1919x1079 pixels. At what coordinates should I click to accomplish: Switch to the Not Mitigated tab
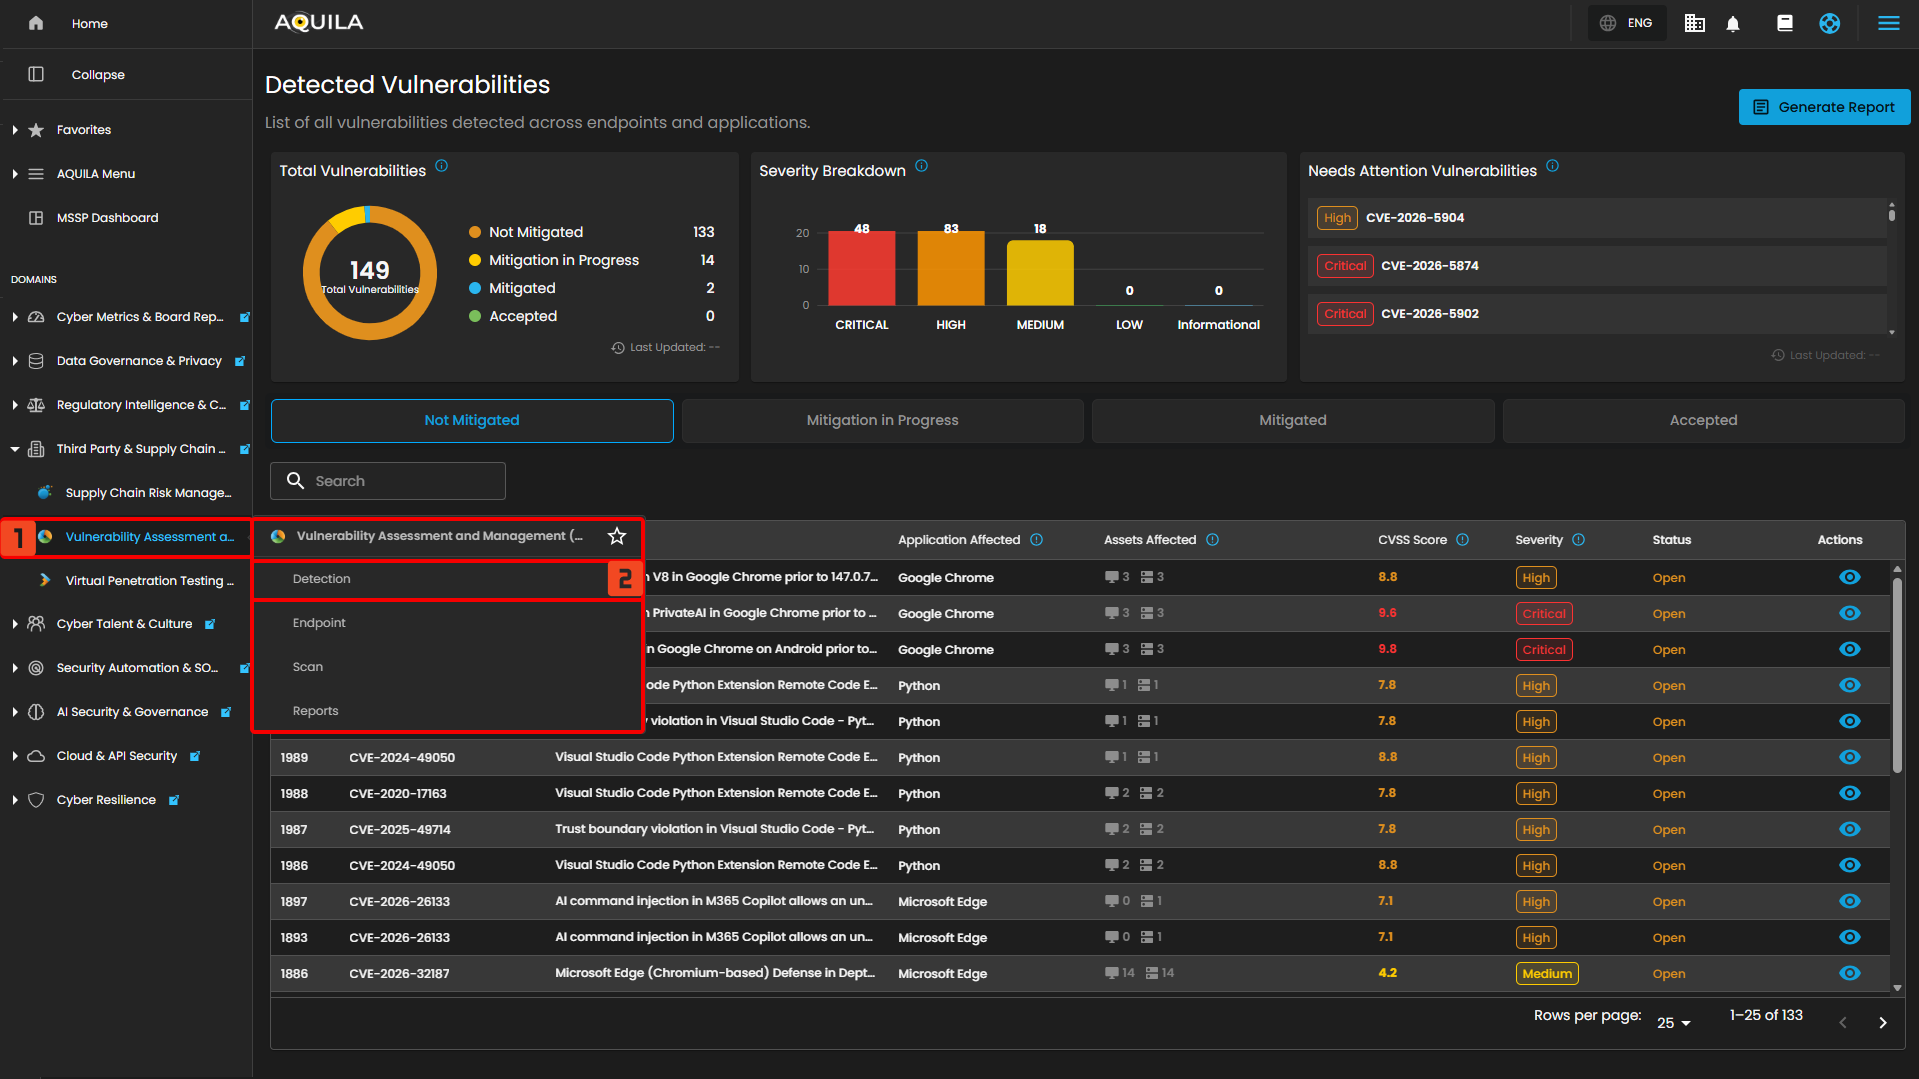point(472,421)
